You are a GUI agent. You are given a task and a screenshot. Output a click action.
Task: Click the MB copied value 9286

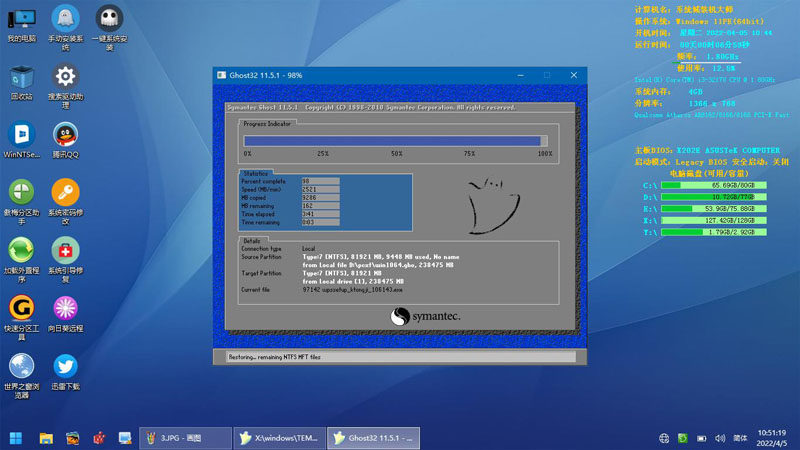click(320, 197)
